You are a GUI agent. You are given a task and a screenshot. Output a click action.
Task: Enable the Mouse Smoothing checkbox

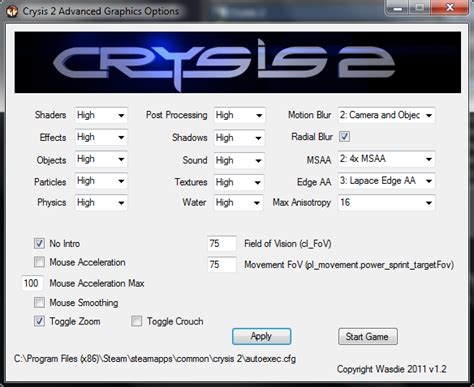[39, 303]
